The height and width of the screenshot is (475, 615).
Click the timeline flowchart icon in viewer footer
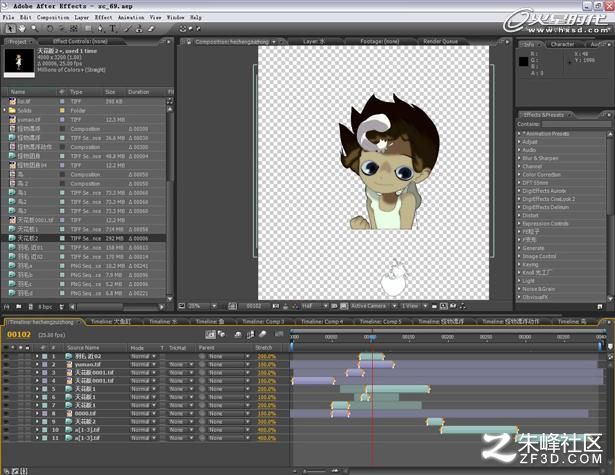point(462,306)
